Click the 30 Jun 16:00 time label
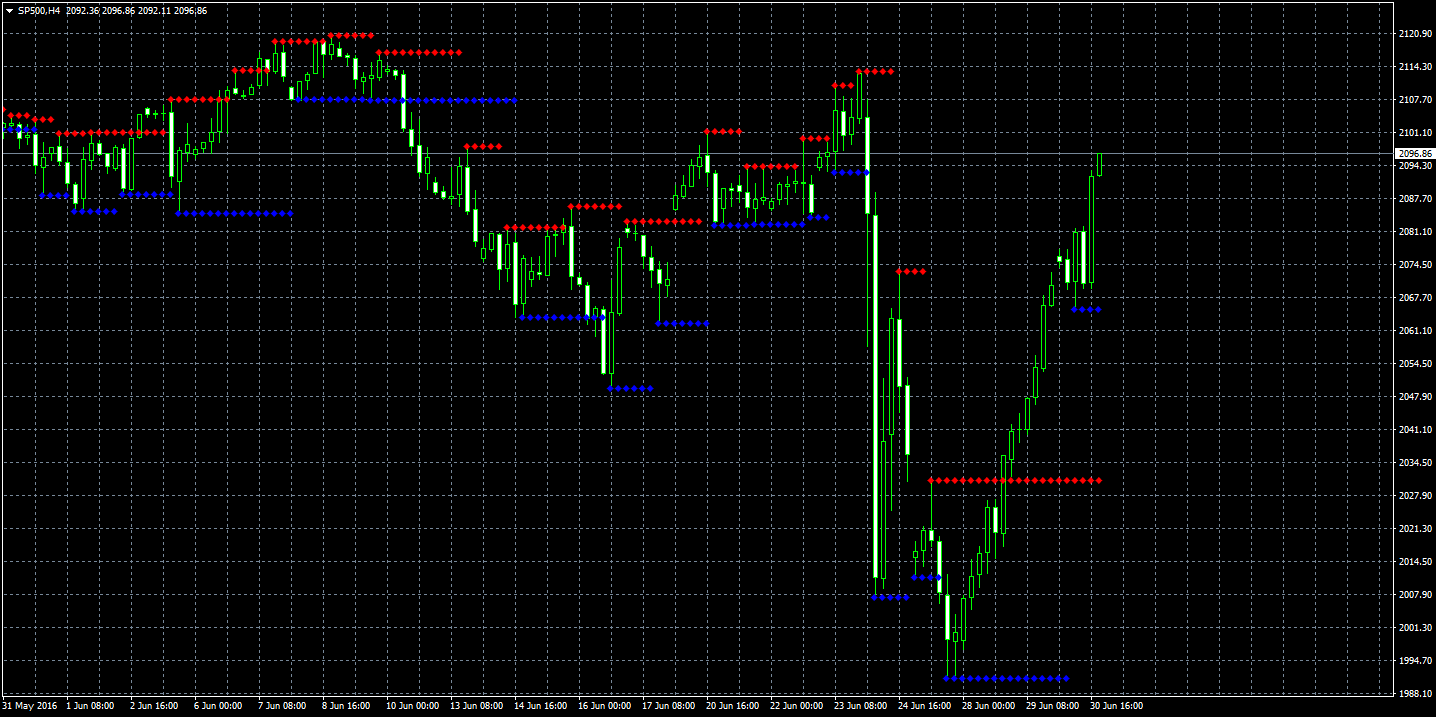The height and width of the screenshot is (717, 1436). 1116,706
